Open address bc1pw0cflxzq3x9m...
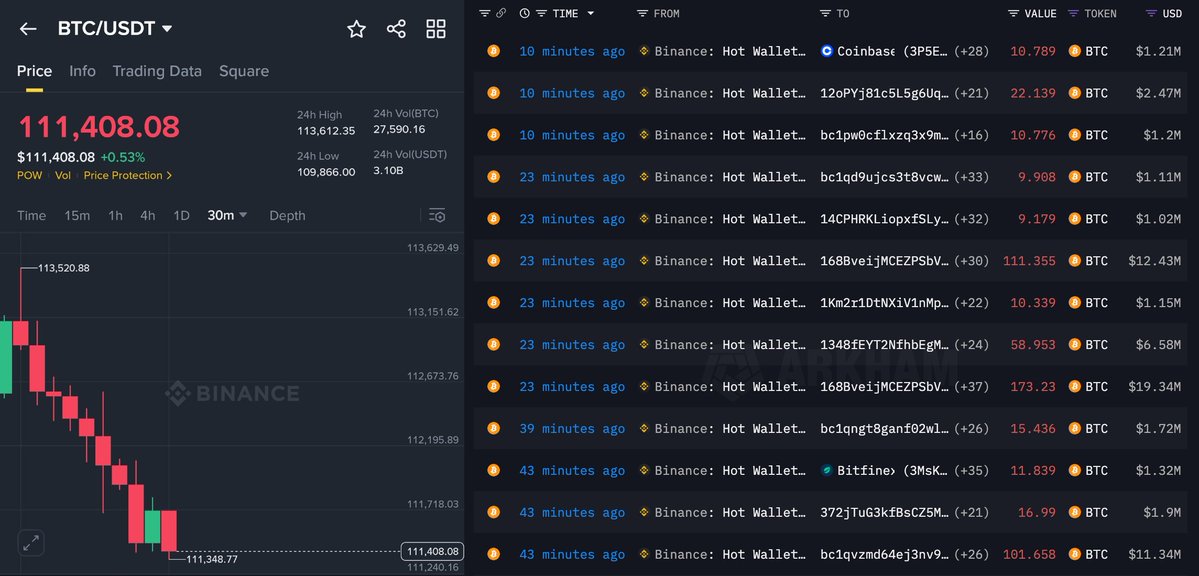The height and width of the screenshot is (576, 1199). click(x=885, y=135)
